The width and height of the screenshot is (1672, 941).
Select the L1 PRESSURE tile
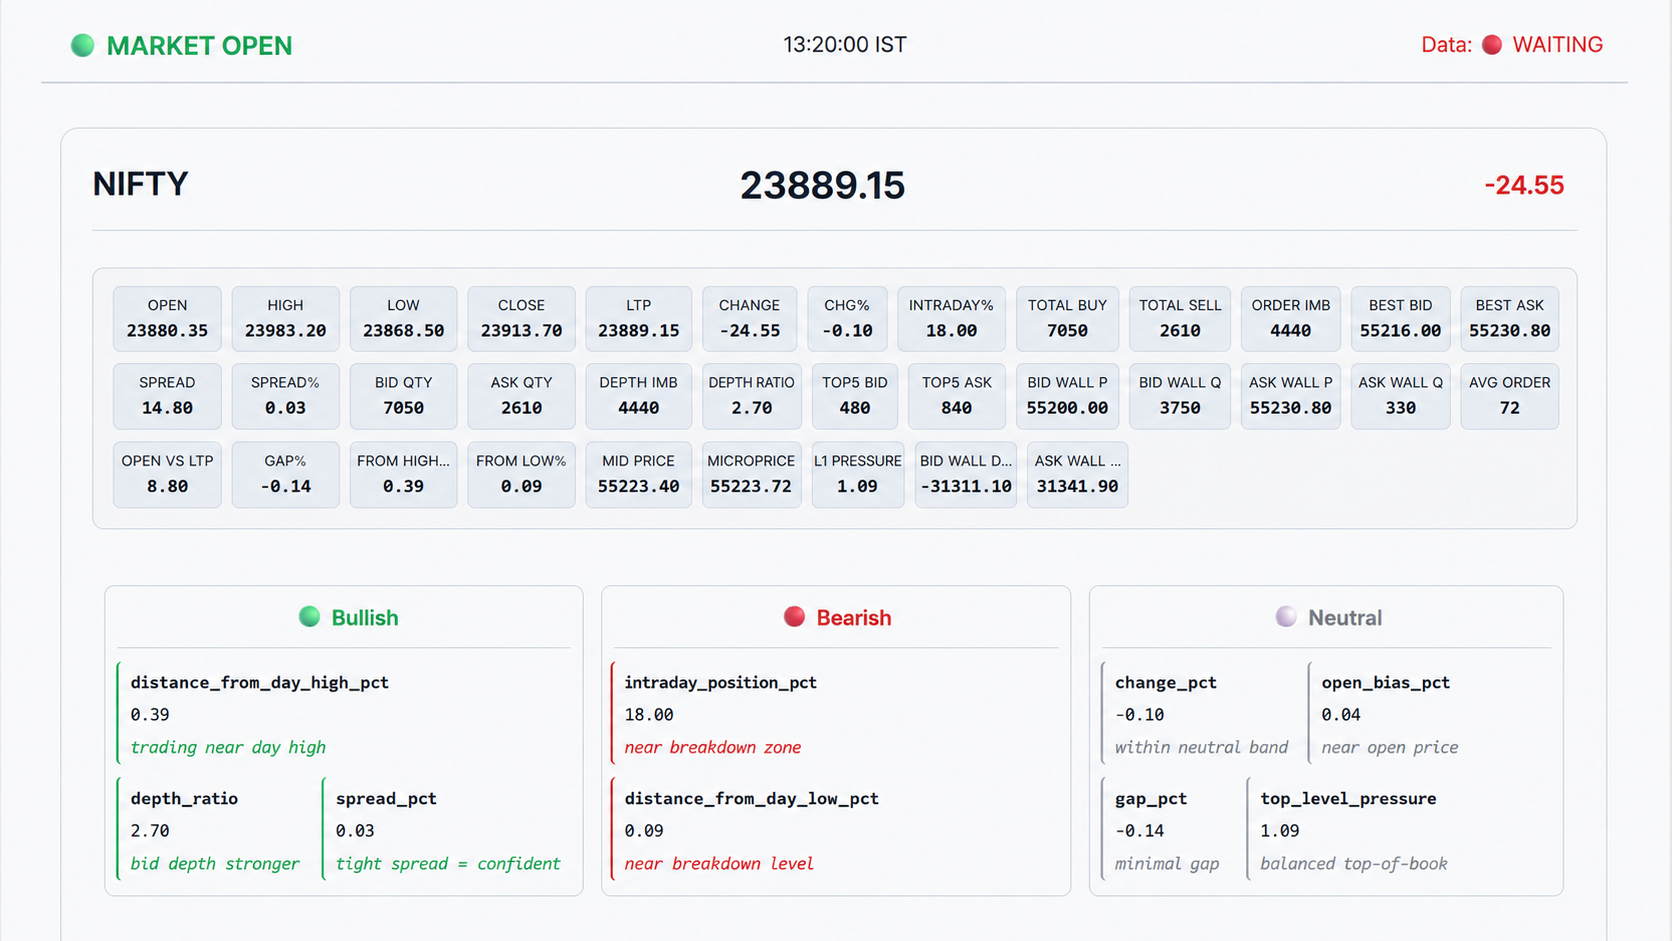click(x=858, y=475)
